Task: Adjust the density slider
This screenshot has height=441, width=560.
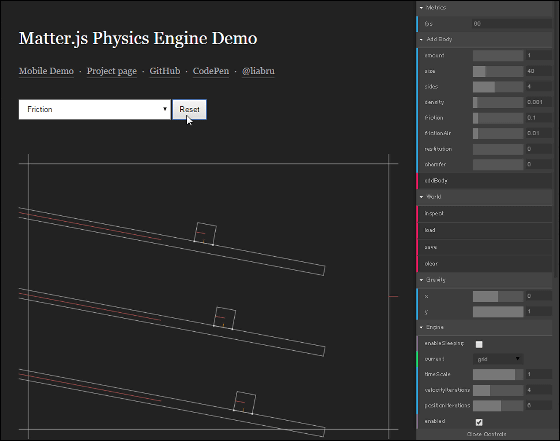Action: click(498, 102)
